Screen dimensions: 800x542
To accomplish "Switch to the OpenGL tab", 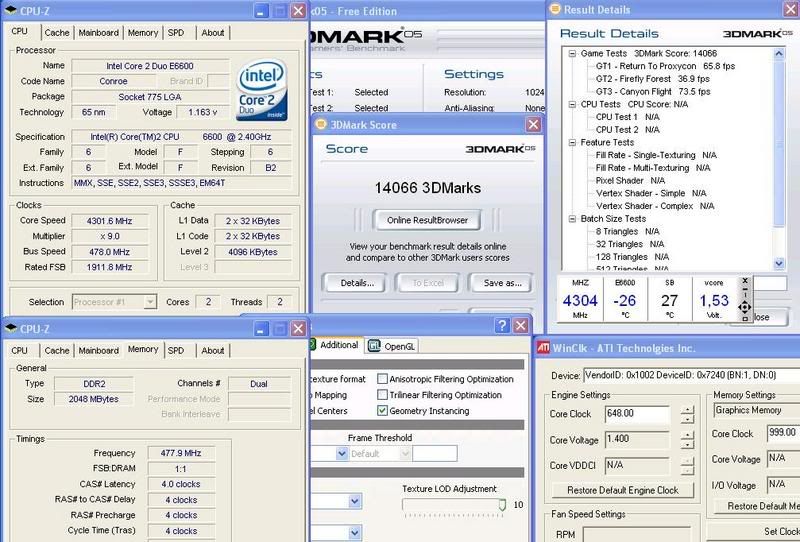I will click(391, 346).
